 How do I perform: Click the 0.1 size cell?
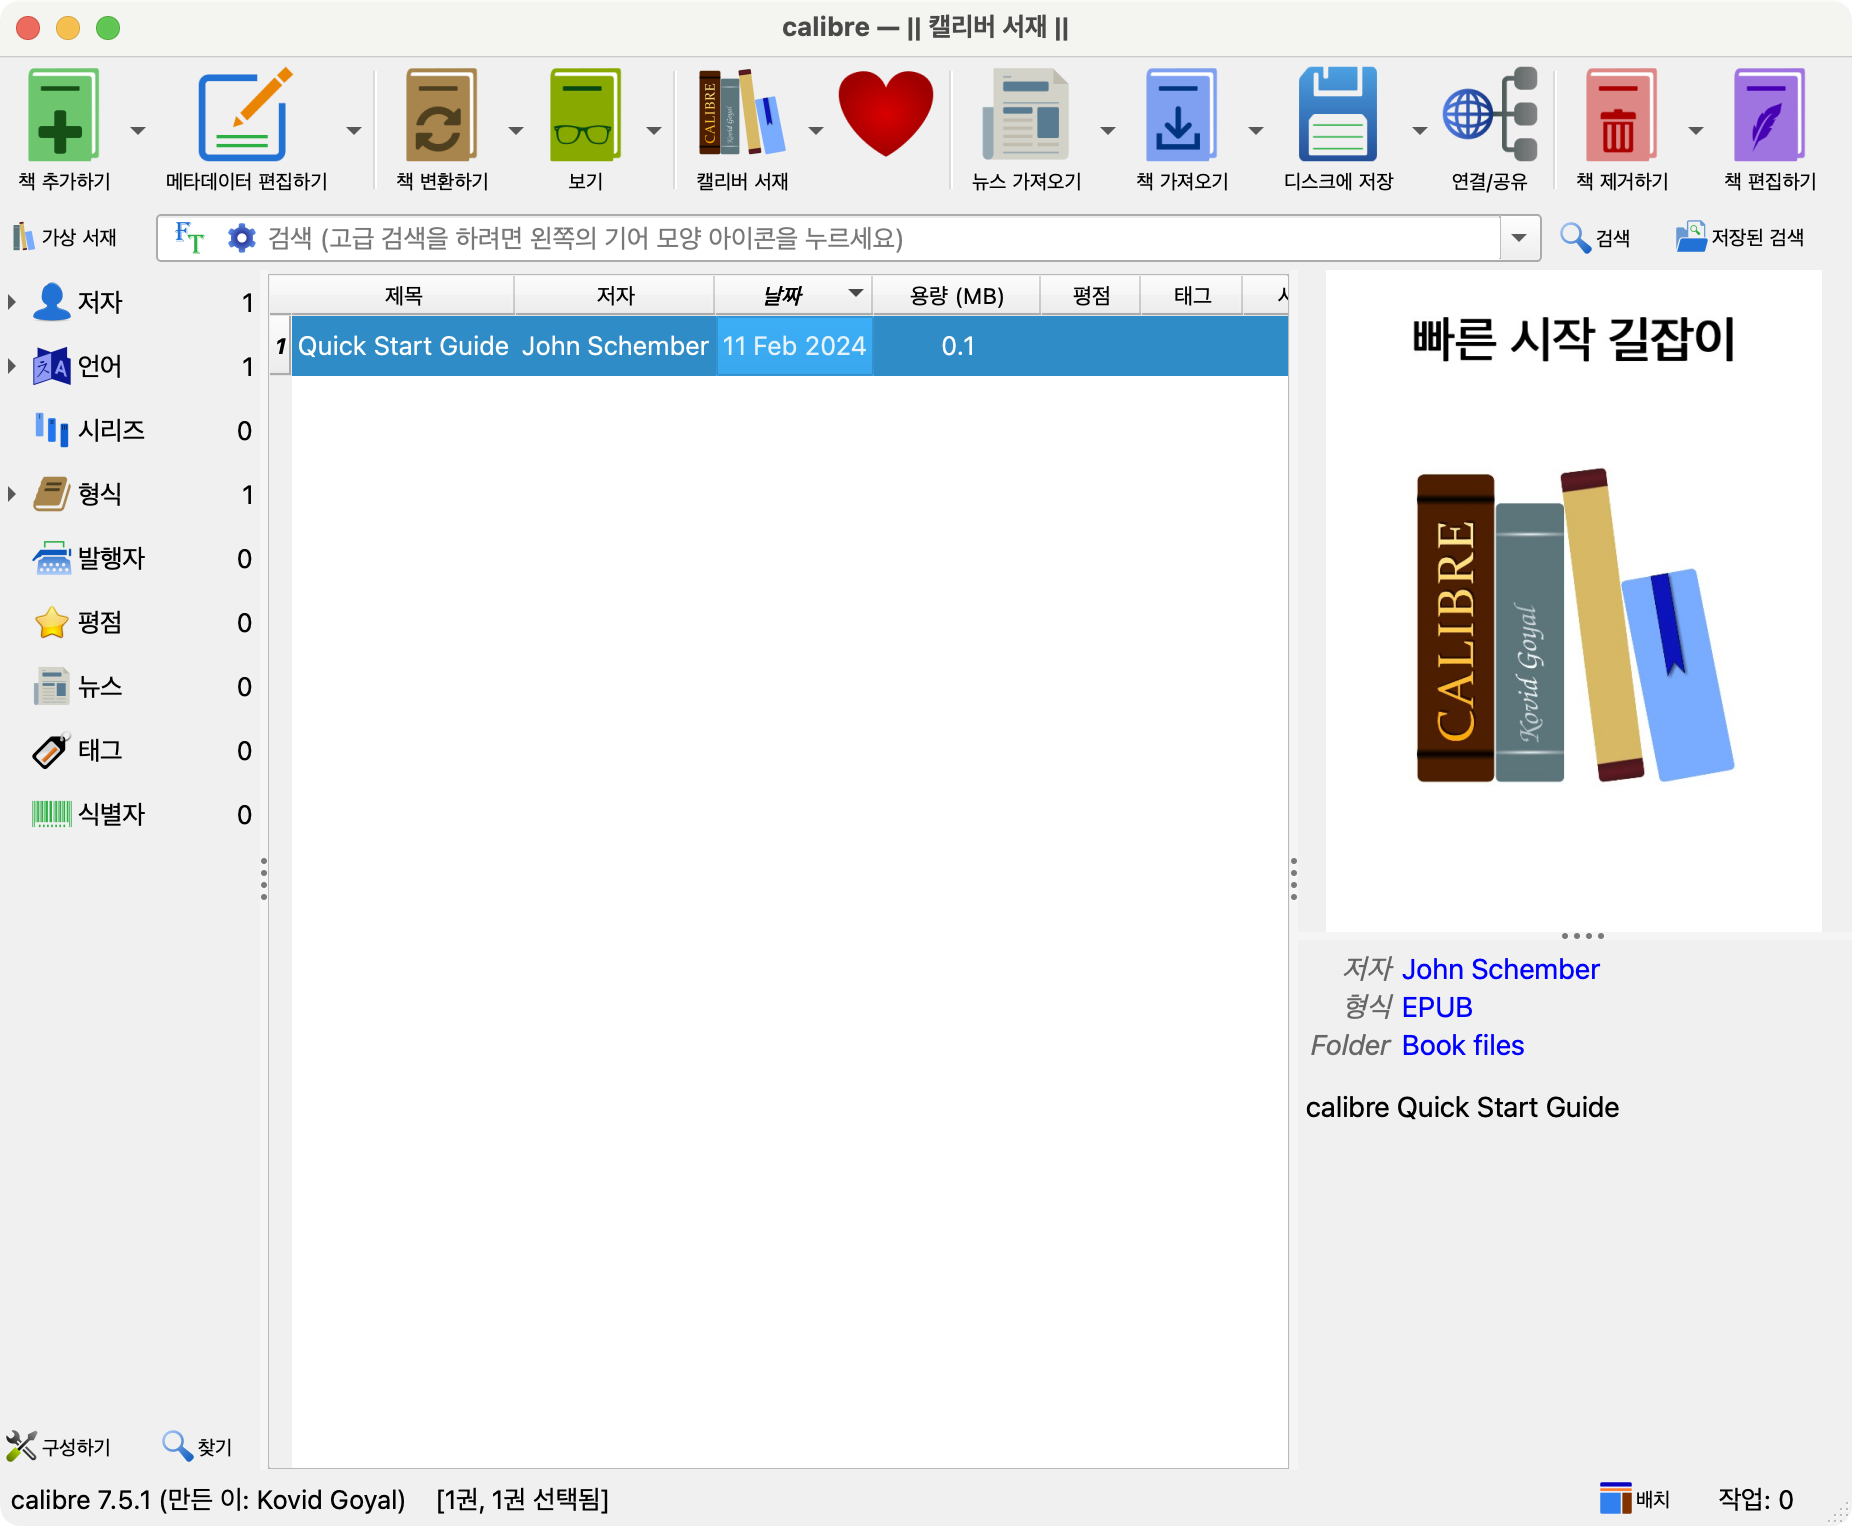(957, 346)
